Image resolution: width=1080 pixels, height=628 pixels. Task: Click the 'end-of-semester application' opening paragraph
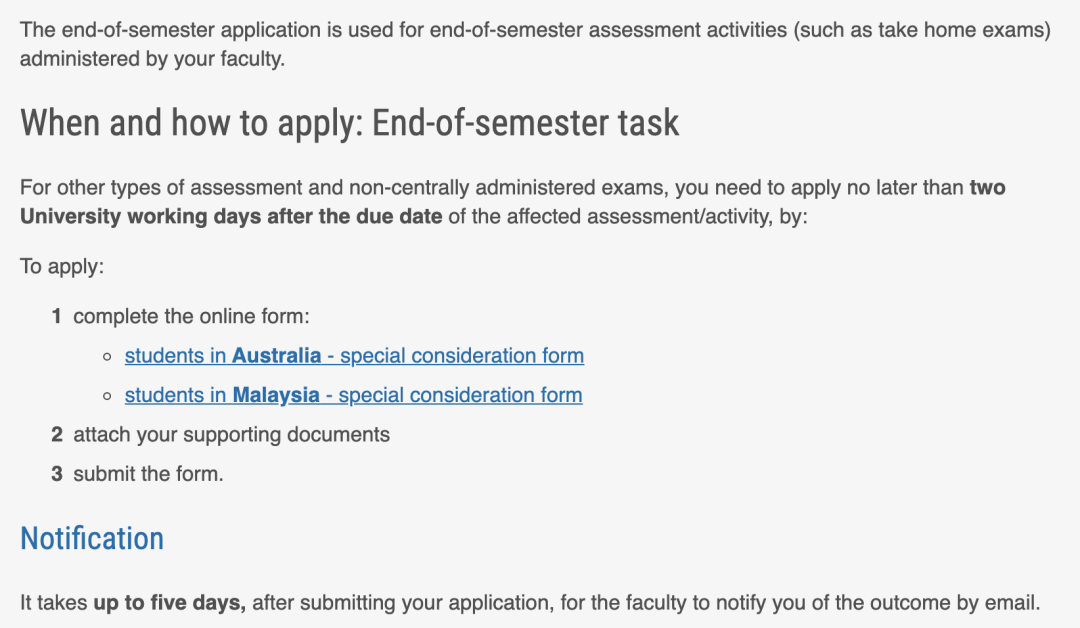535,45
